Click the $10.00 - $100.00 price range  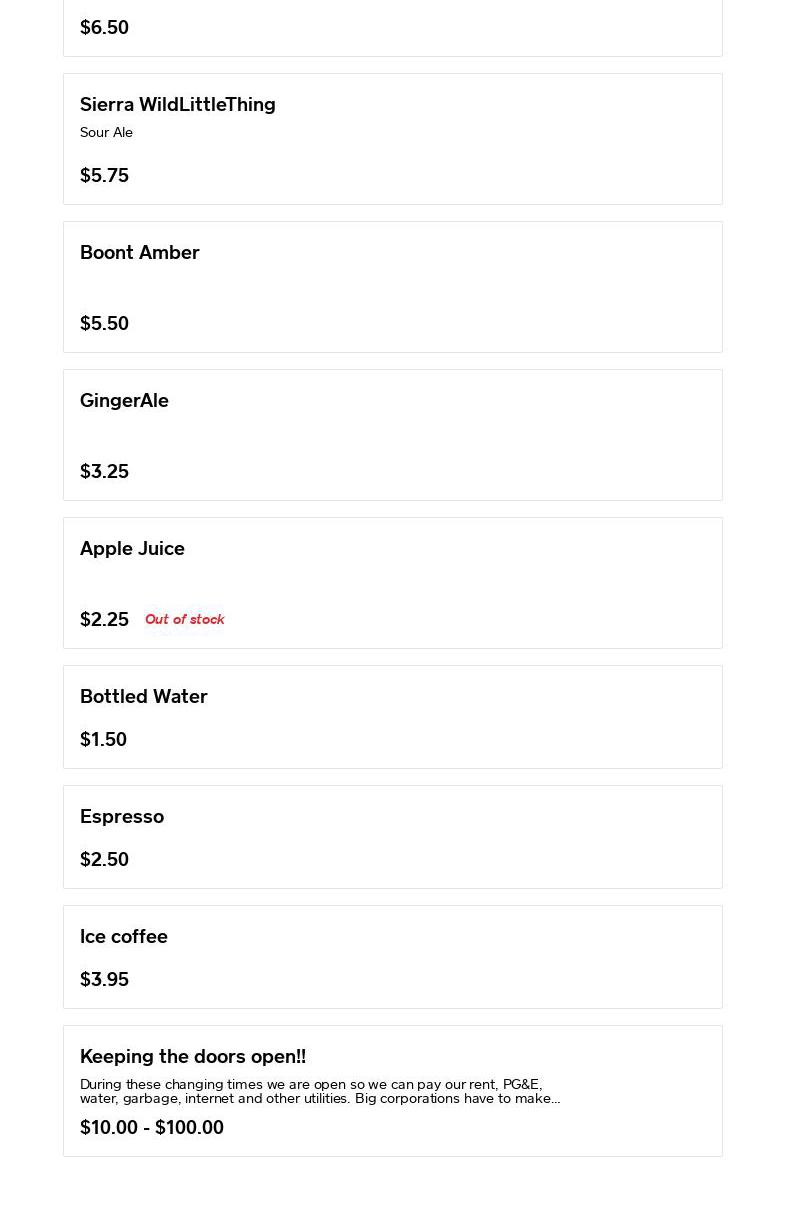click(152, 1127)
